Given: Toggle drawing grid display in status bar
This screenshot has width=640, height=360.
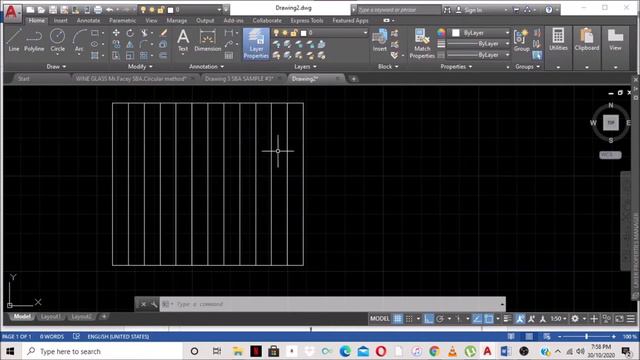Looking at the screenshot, I should [398, 319].
